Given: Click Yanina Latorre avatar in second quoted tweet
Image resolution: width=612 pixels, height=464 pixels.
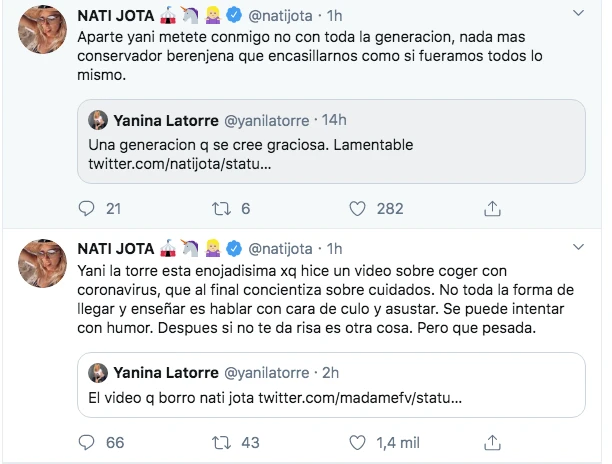Looking at the screenshot, I should (97, 373).
